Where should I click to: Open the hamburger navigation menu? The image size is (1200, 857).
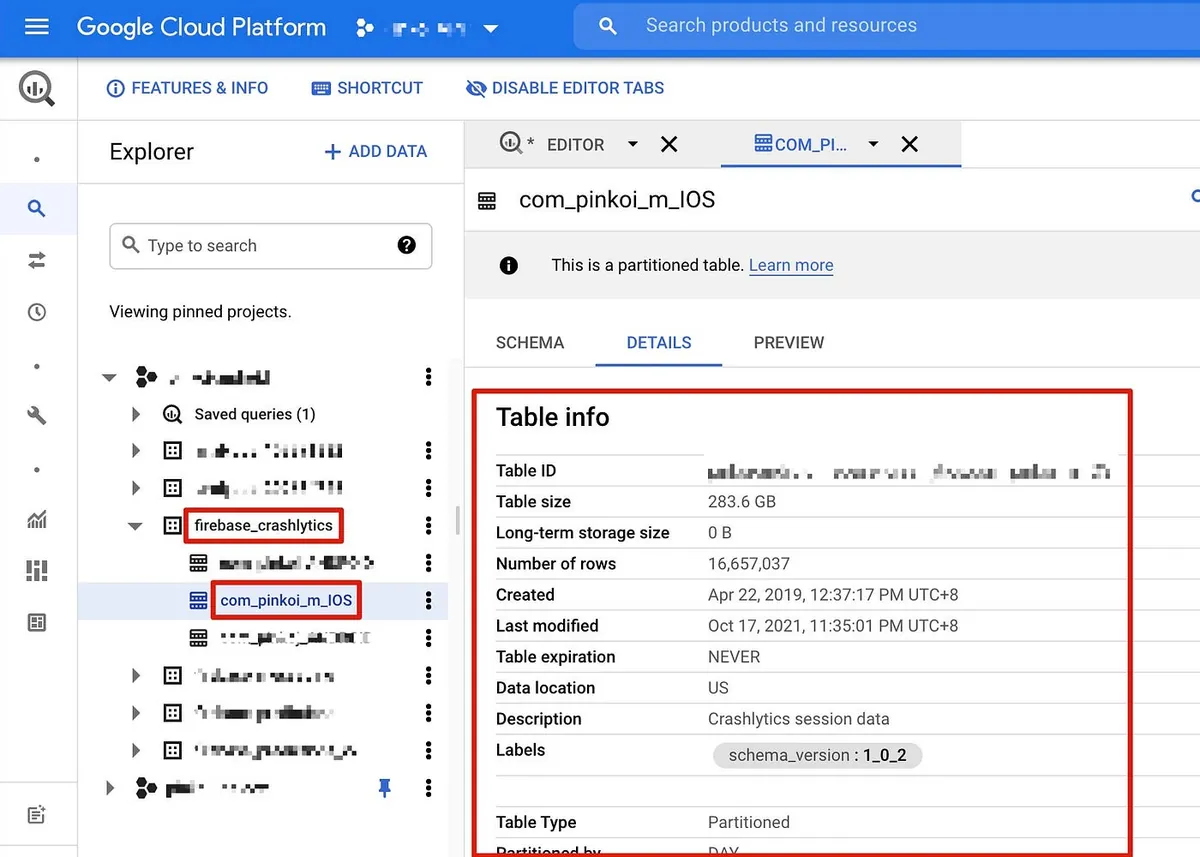37,27
